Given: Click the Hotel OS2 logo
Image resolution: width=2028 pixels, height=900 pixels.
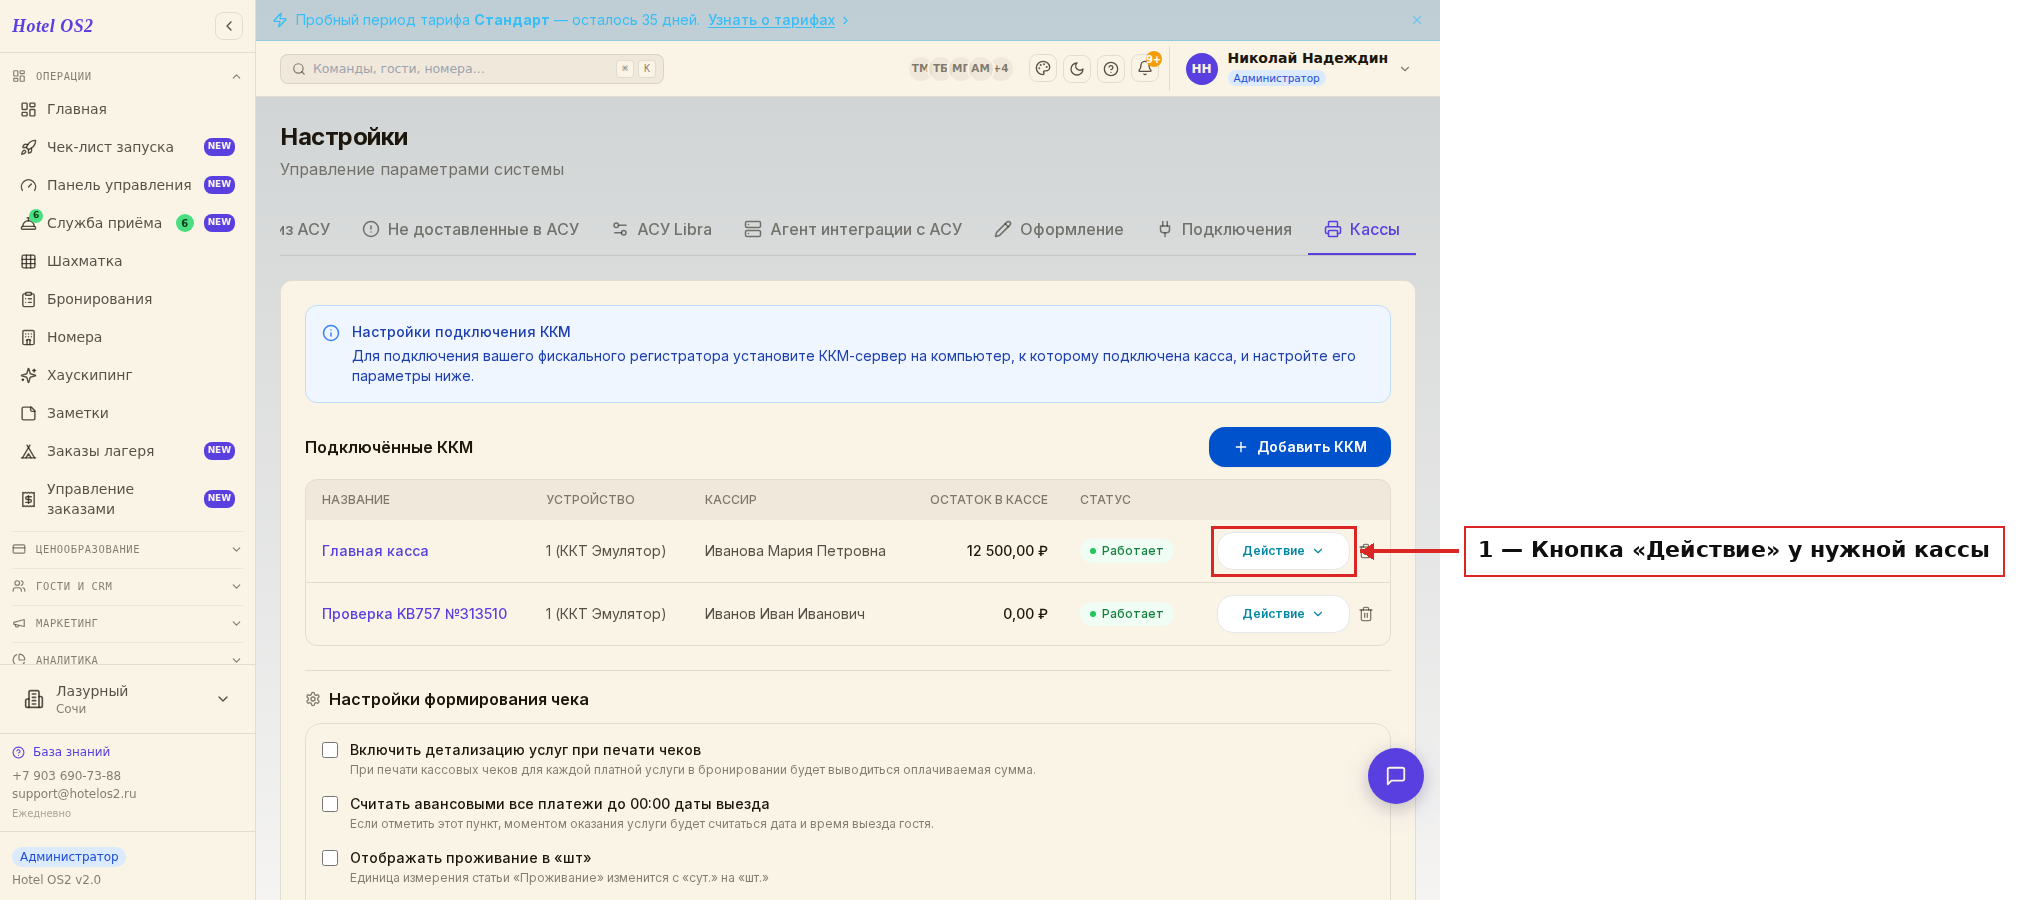Looking at the screenshot, I should pos(53,26).
